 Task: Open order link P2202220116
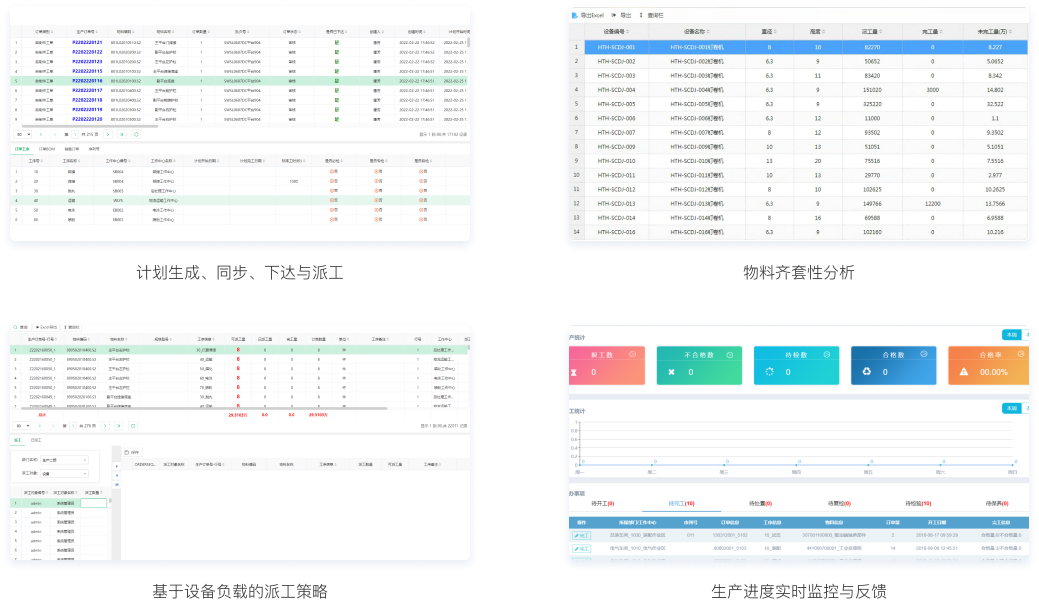coord(87,81)
